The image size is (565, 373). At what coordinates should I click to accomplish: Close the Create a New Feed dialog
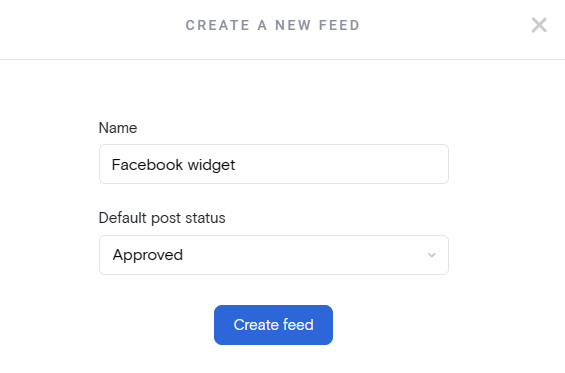pyautogui.click(x=539, y=25)
